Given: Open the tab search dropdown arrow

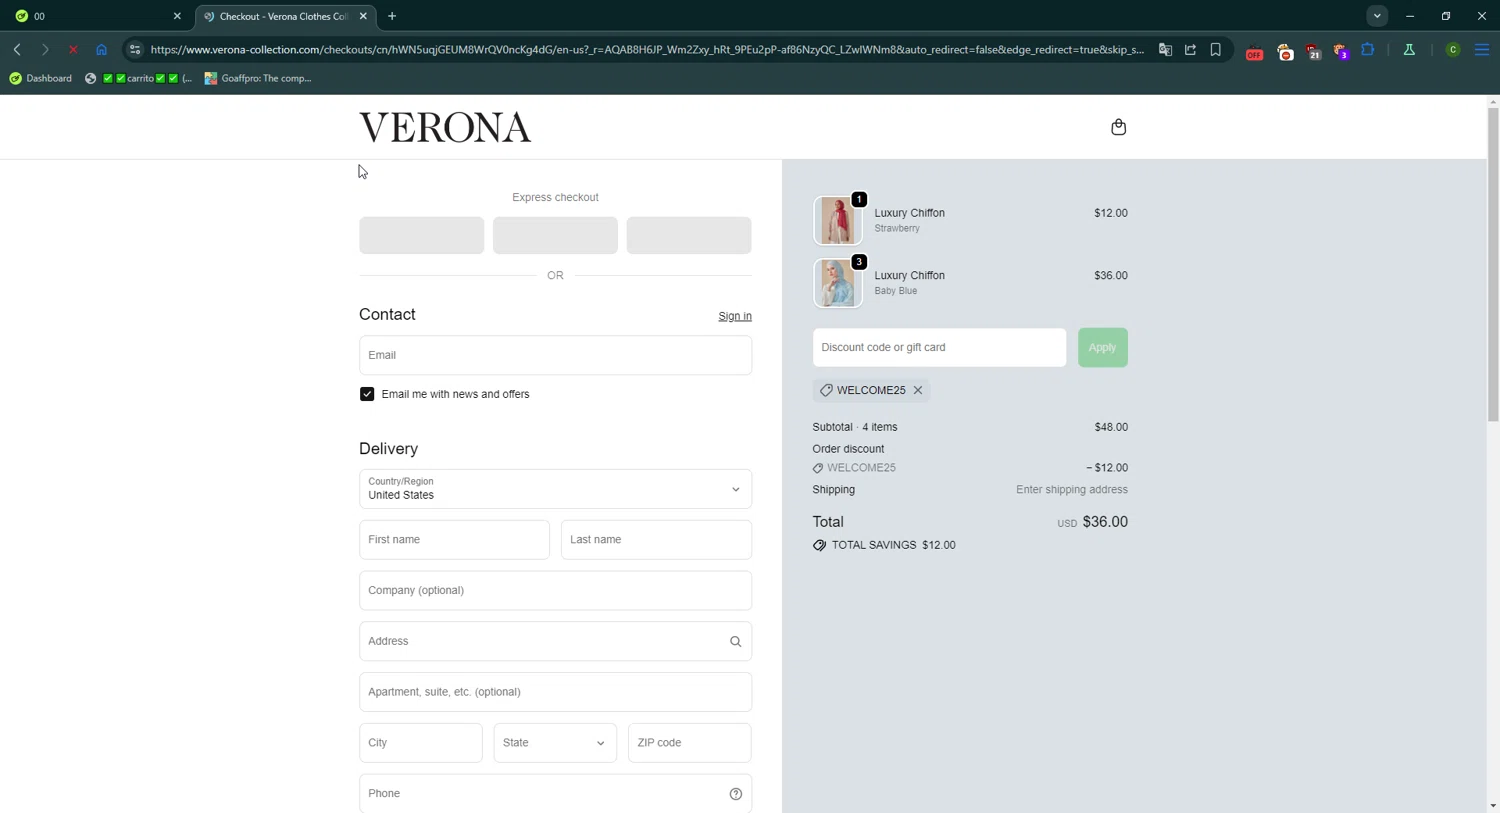Looking at the screenshot, I should [x=1377, y=16].
